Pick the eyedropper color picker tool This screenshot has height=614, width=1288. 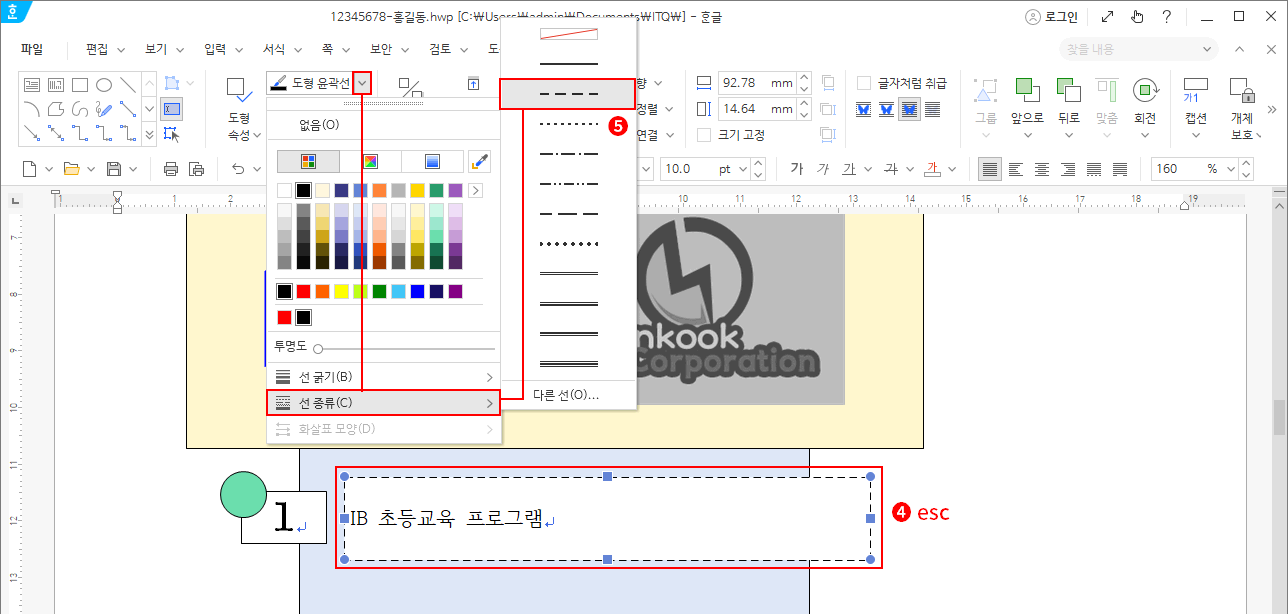(480, 161)
